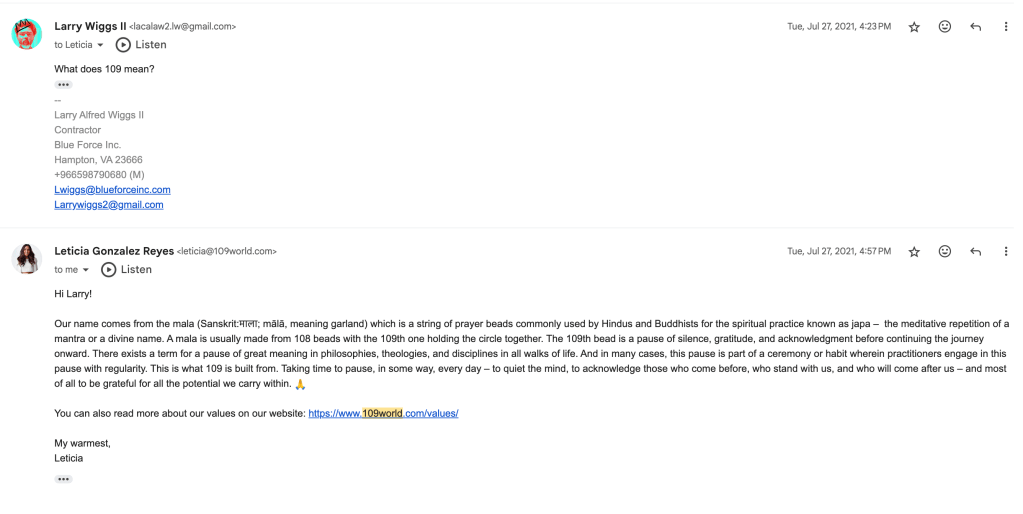Open more options for Larry's email

(x=1006, y=27)
